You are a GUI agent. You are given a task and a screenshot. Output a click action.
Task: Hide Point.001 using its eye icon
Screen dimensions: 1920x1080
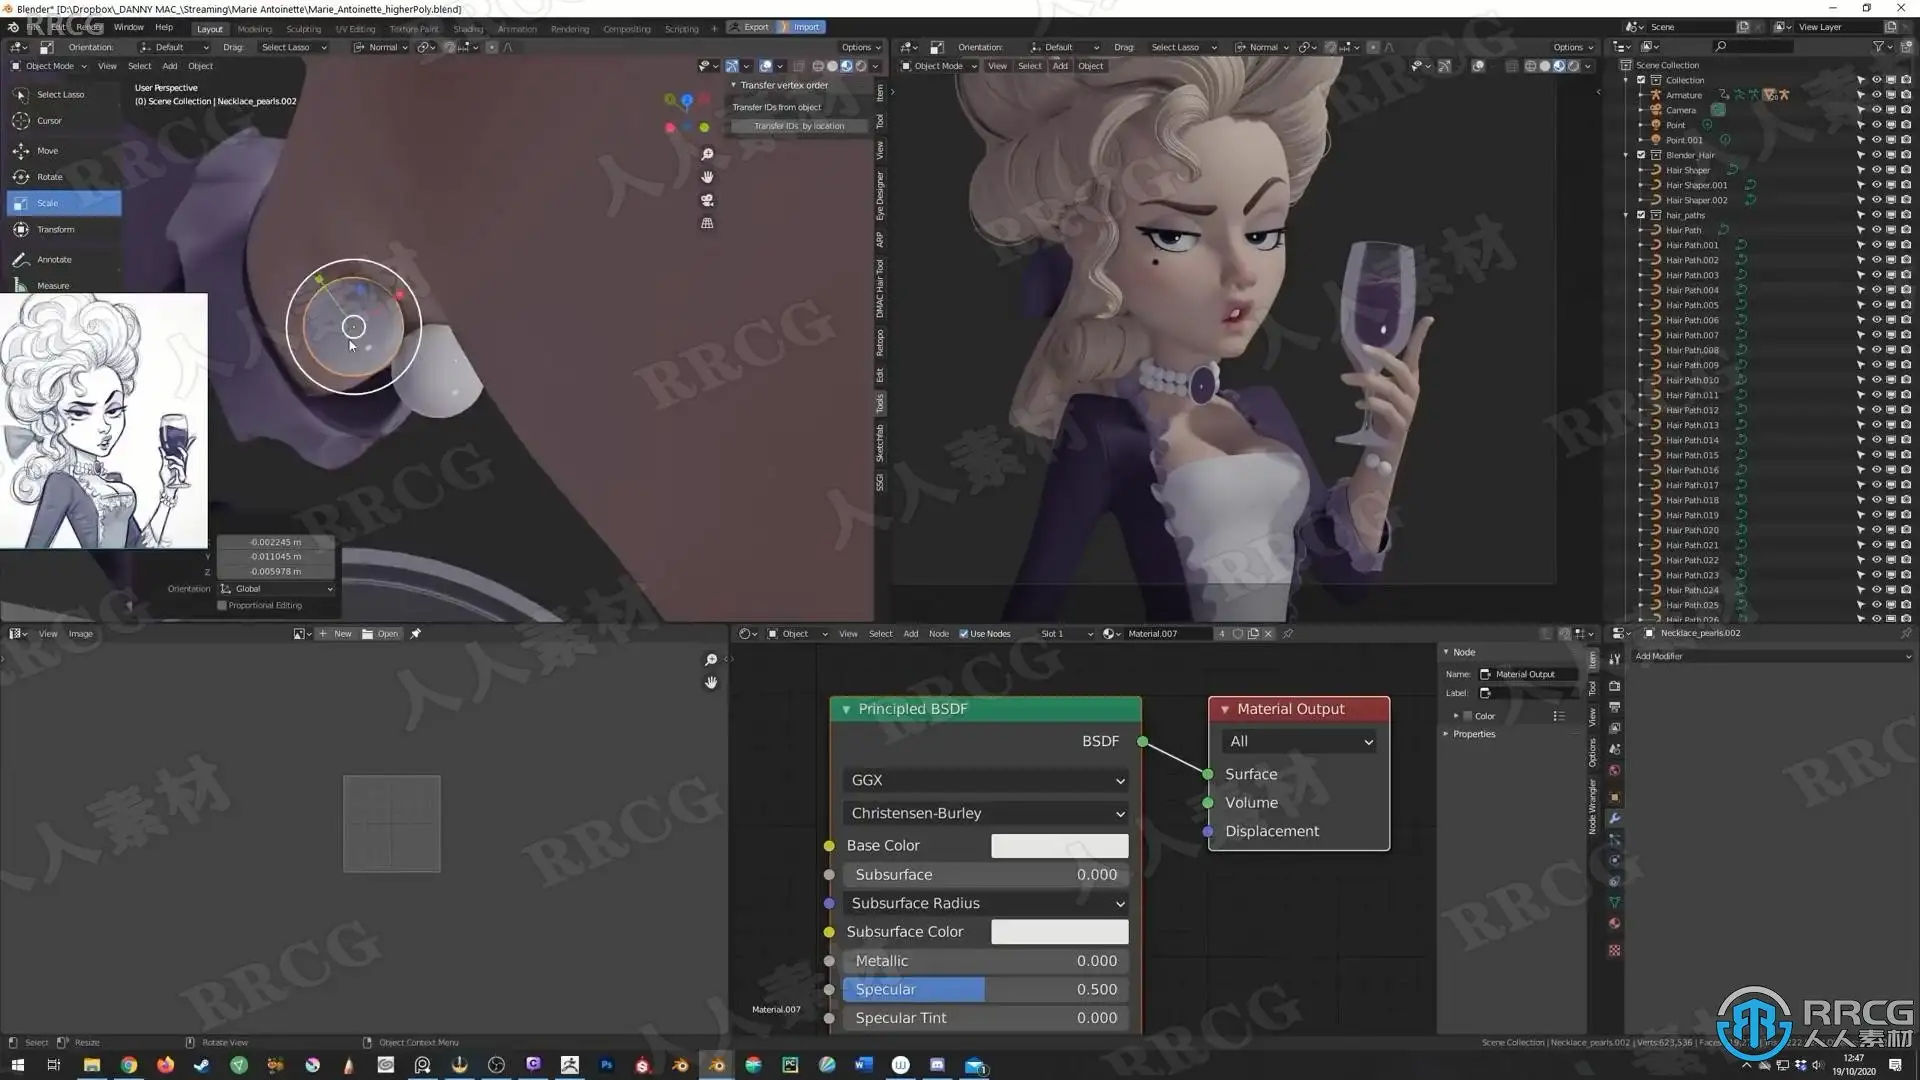1876,140
